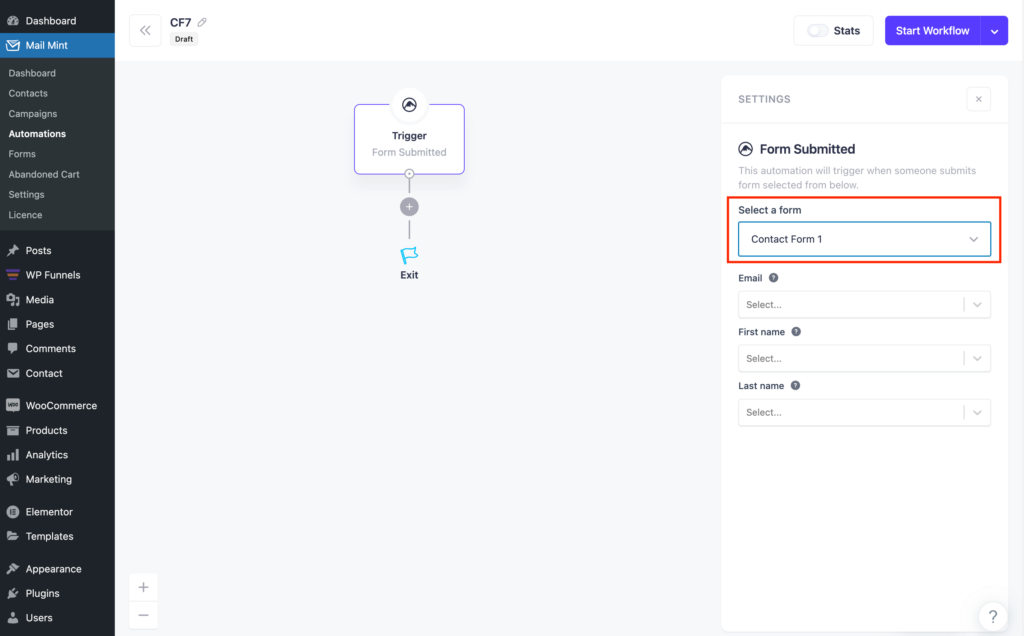Collapse the editor sidebar with the double-arrow icon
The image size is (1024, 636).
[x=145, y=30]
